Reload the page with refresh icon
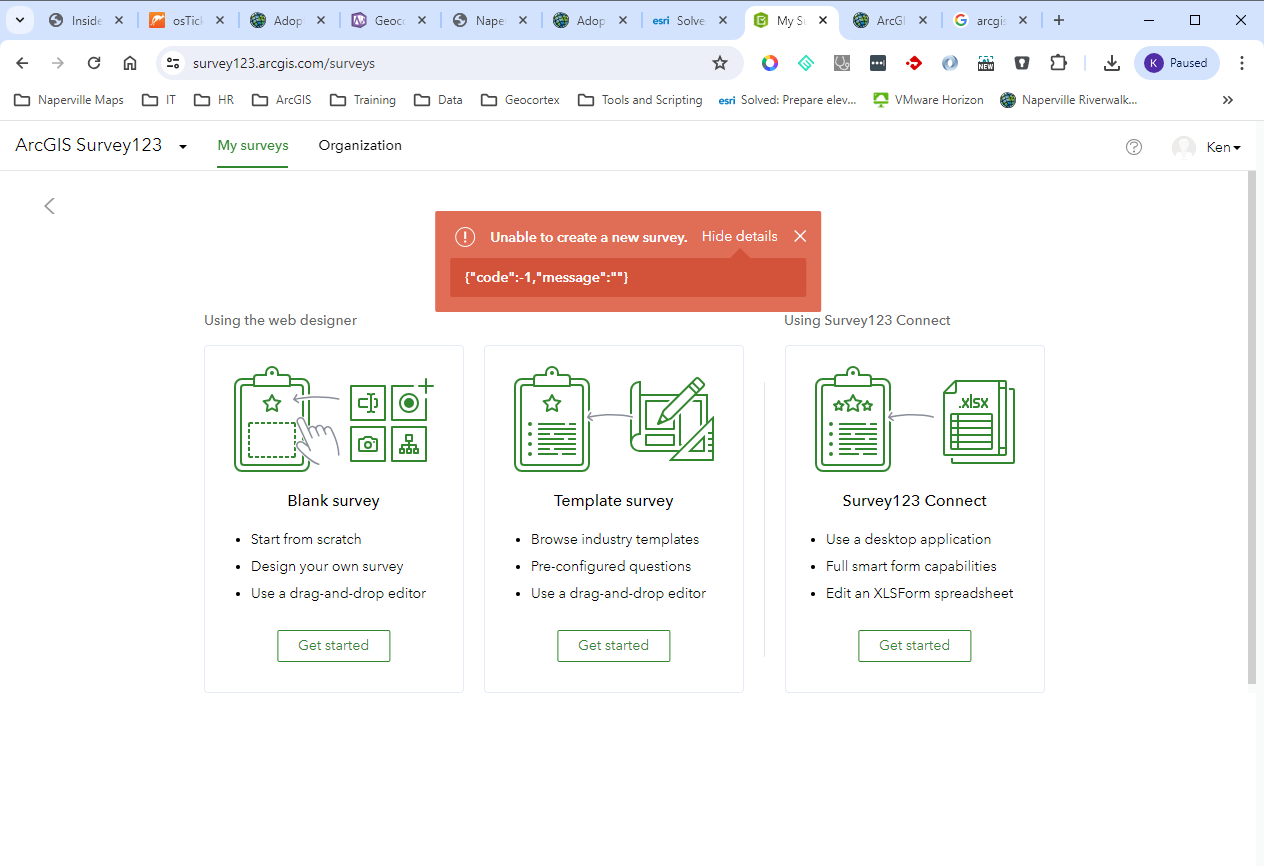 pos(94,63)
